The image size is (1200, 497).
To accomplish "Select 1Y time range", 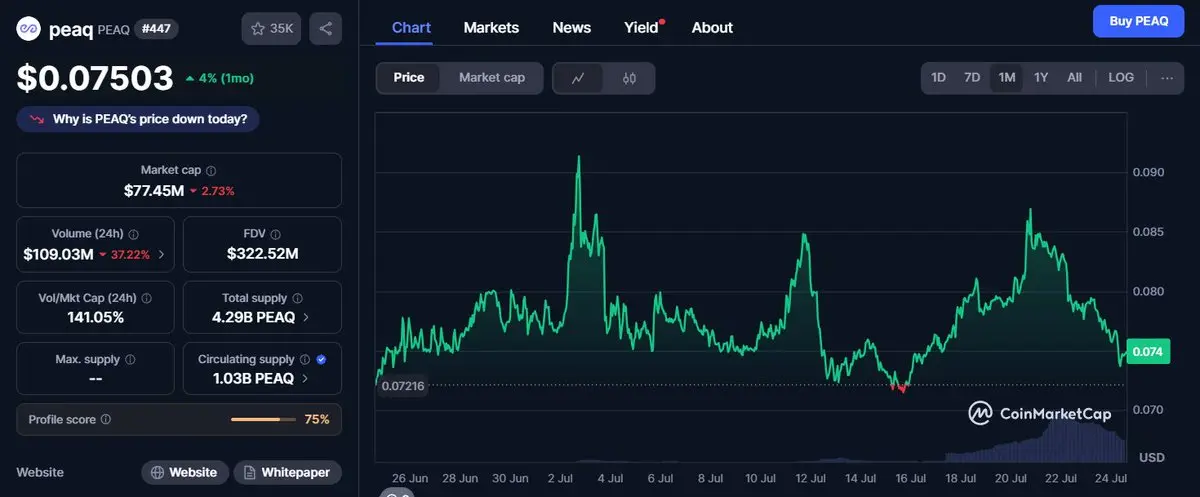I will [1041, 77].
